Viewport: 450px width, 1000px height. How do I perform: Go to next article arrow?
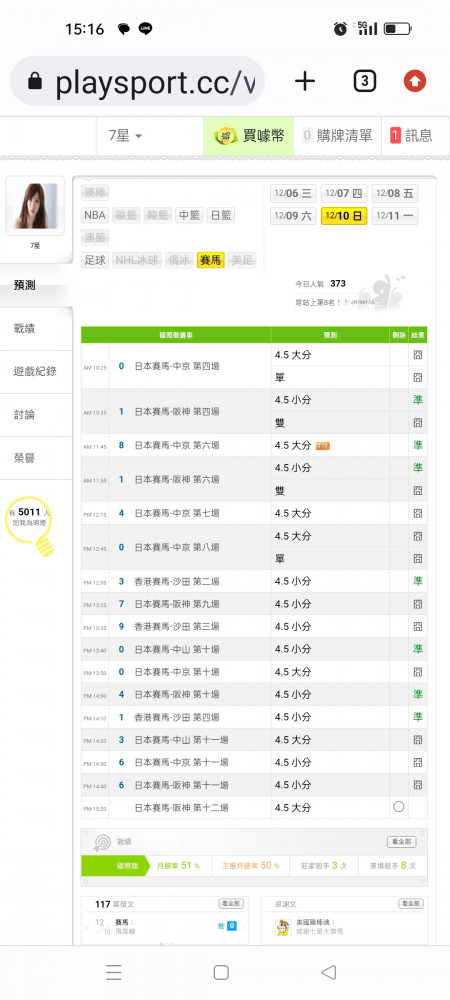coord(243,926)
